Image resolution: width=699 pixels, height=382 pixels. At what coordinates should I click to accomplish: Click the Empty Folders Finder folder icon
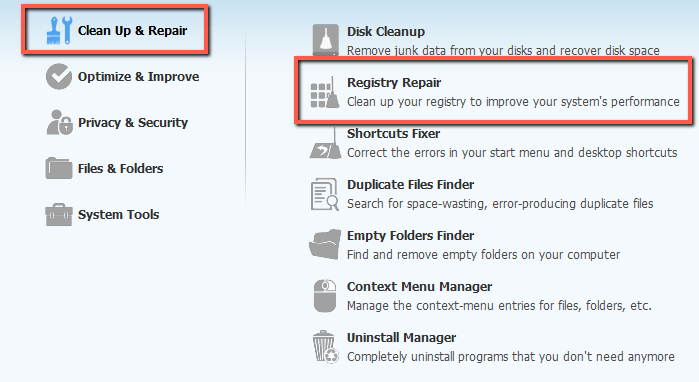(325, 245)
